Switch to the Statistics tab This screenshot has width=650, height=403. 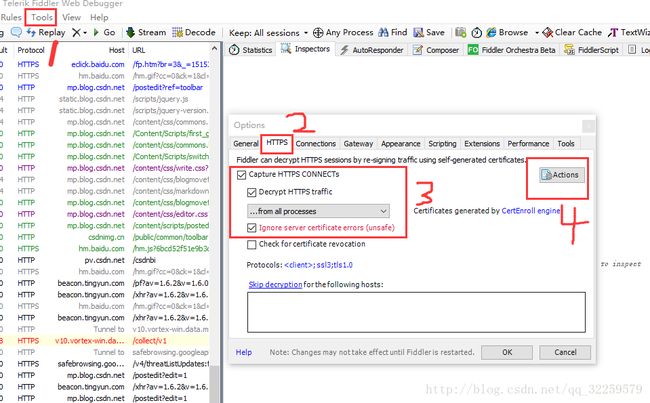point(251,50)
